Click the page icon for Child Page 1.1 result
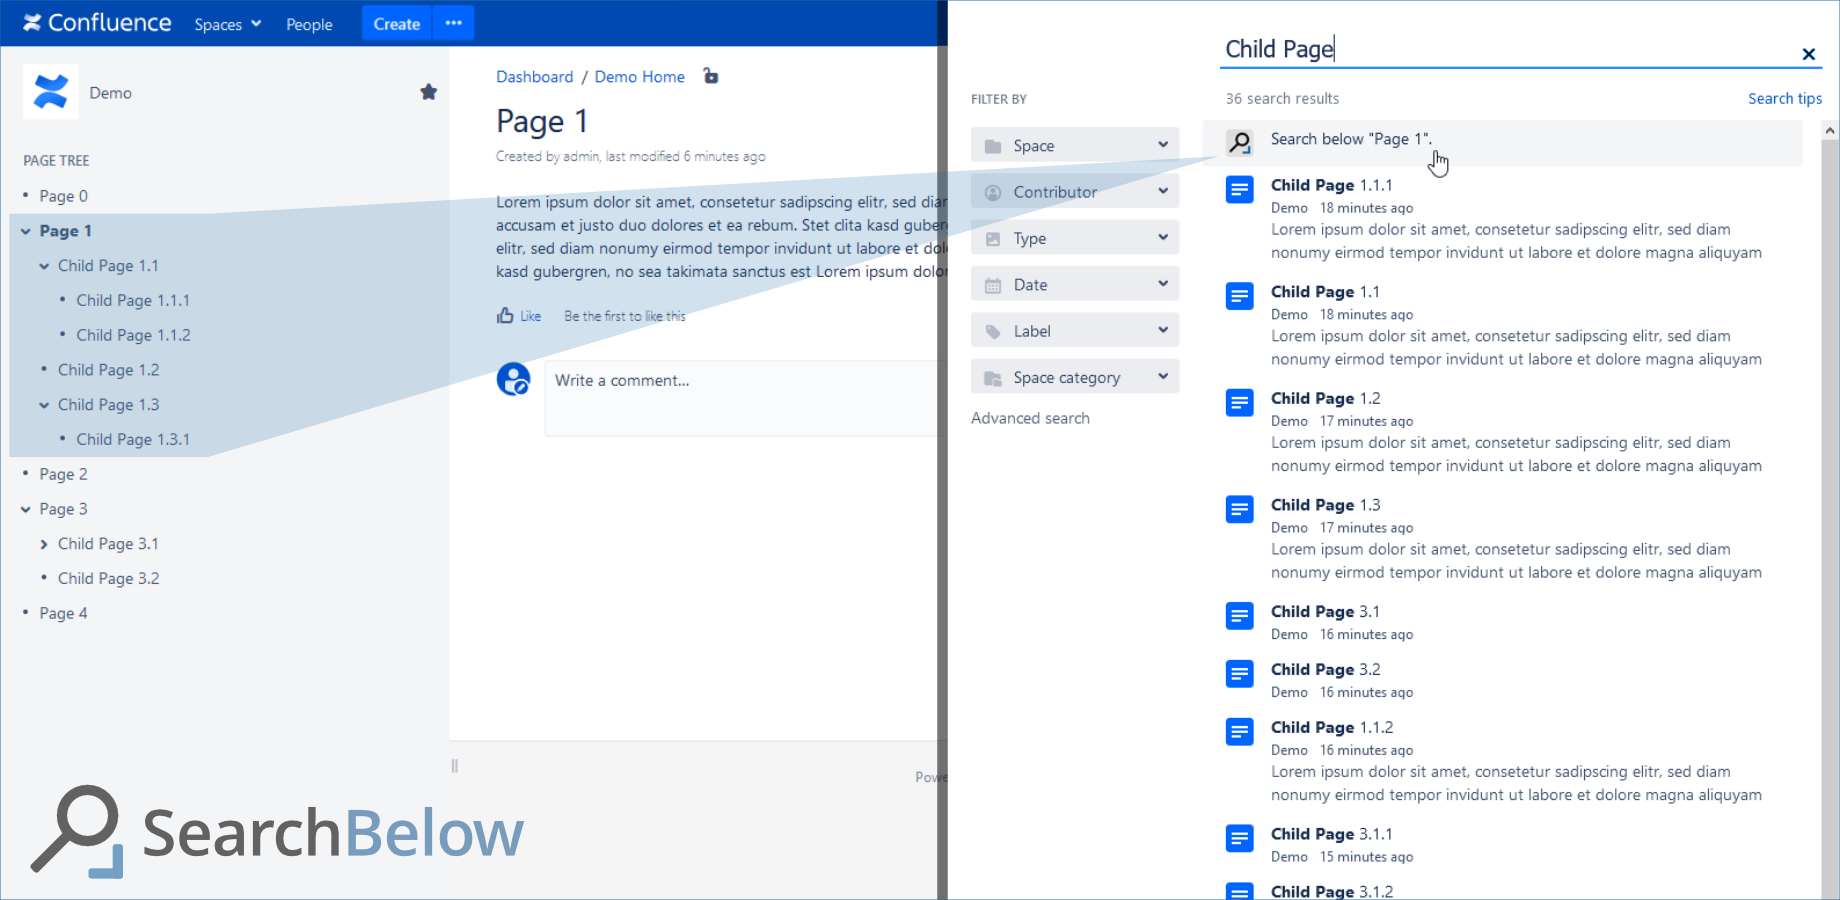Image resolution: width=1840 pixels, height=900 pixels. 1240,296
